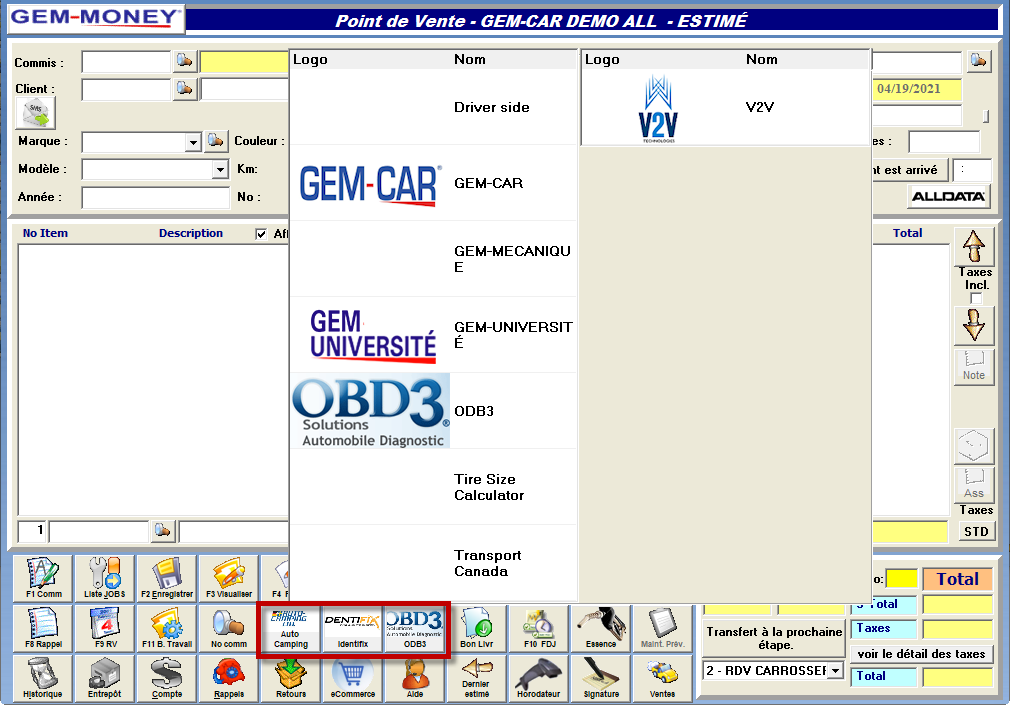The image size is (1010, 705).
Task: Click the SMS message icon under Client
Action: [35, 113]
